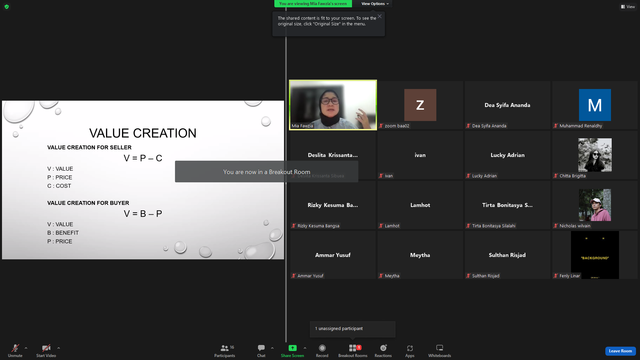Select Lamhot's participant tile
640x360 pixels.
coord(420,205)
